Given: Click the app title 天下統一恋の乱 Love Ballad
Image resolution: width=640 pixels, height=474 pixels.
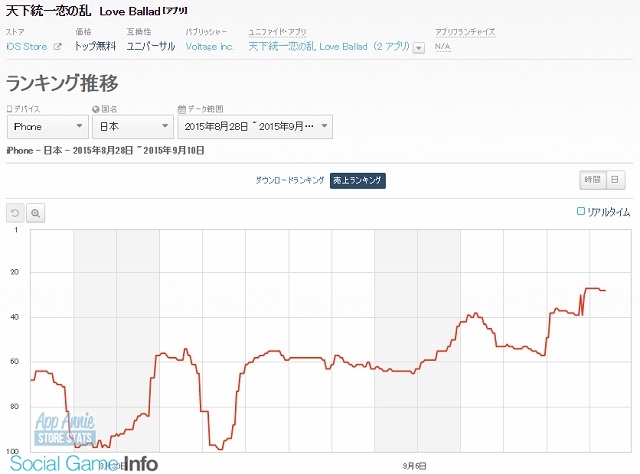Looking at the screenshot, I should [x=96, y=11].
